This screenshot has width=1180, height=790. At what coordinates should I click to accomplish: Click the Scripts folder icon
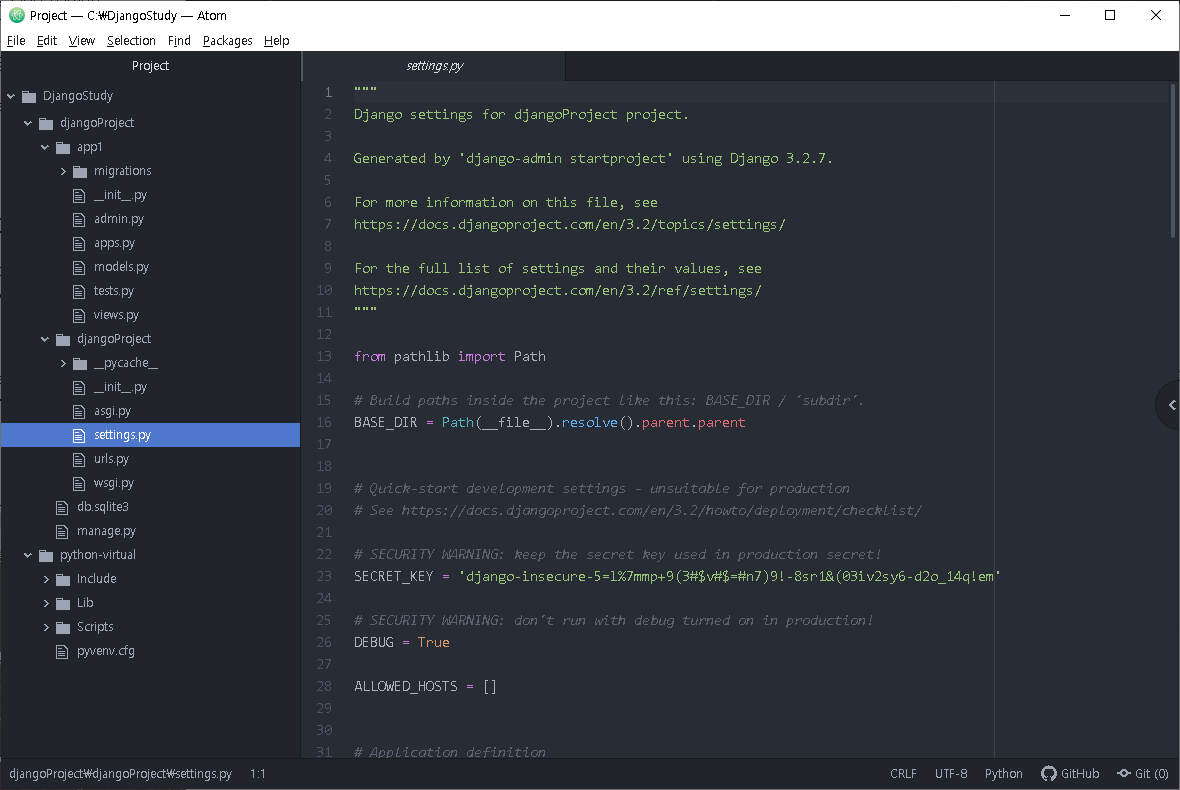(x=63, y=627)
